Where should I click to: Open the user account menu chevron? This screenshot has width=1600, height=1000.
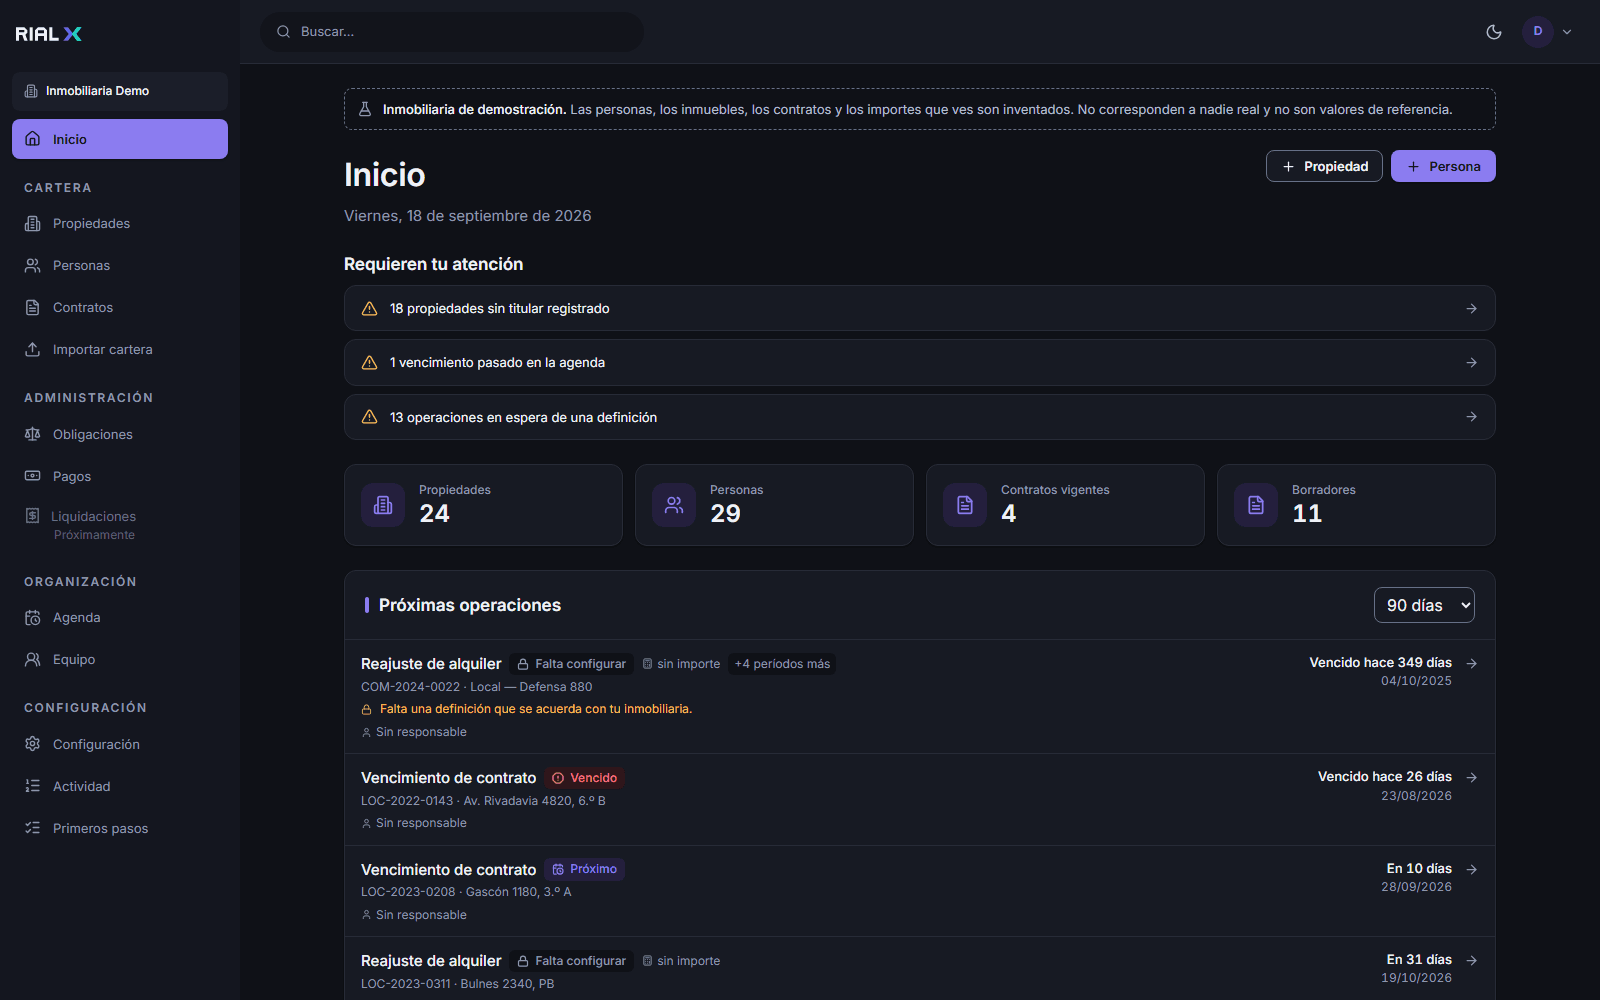click(x=1567, y=32)
